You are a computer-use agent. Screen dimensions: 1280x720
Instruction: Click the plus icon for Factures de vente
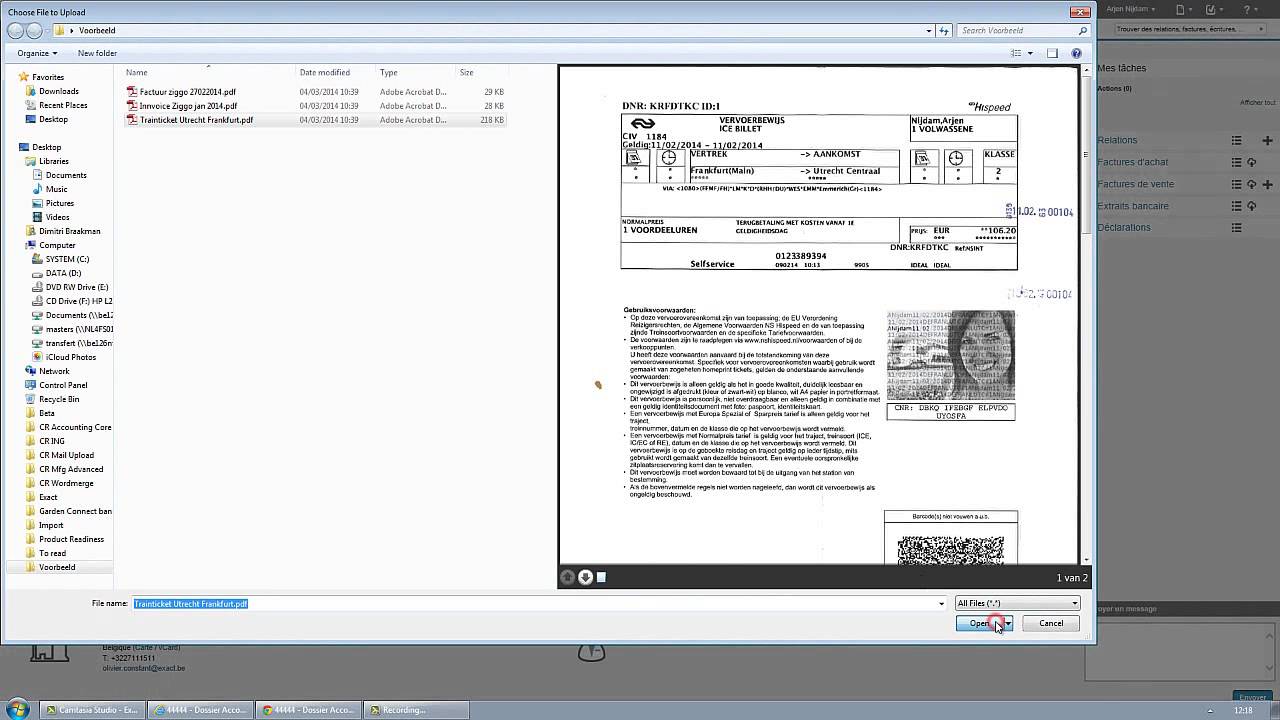(x=1267, y=184)
